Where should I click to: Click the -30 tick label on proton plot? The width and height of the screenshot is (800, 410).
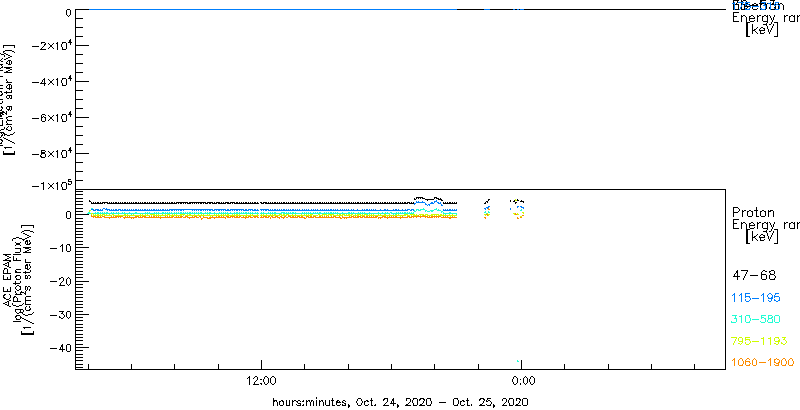[x=60, y=315]
